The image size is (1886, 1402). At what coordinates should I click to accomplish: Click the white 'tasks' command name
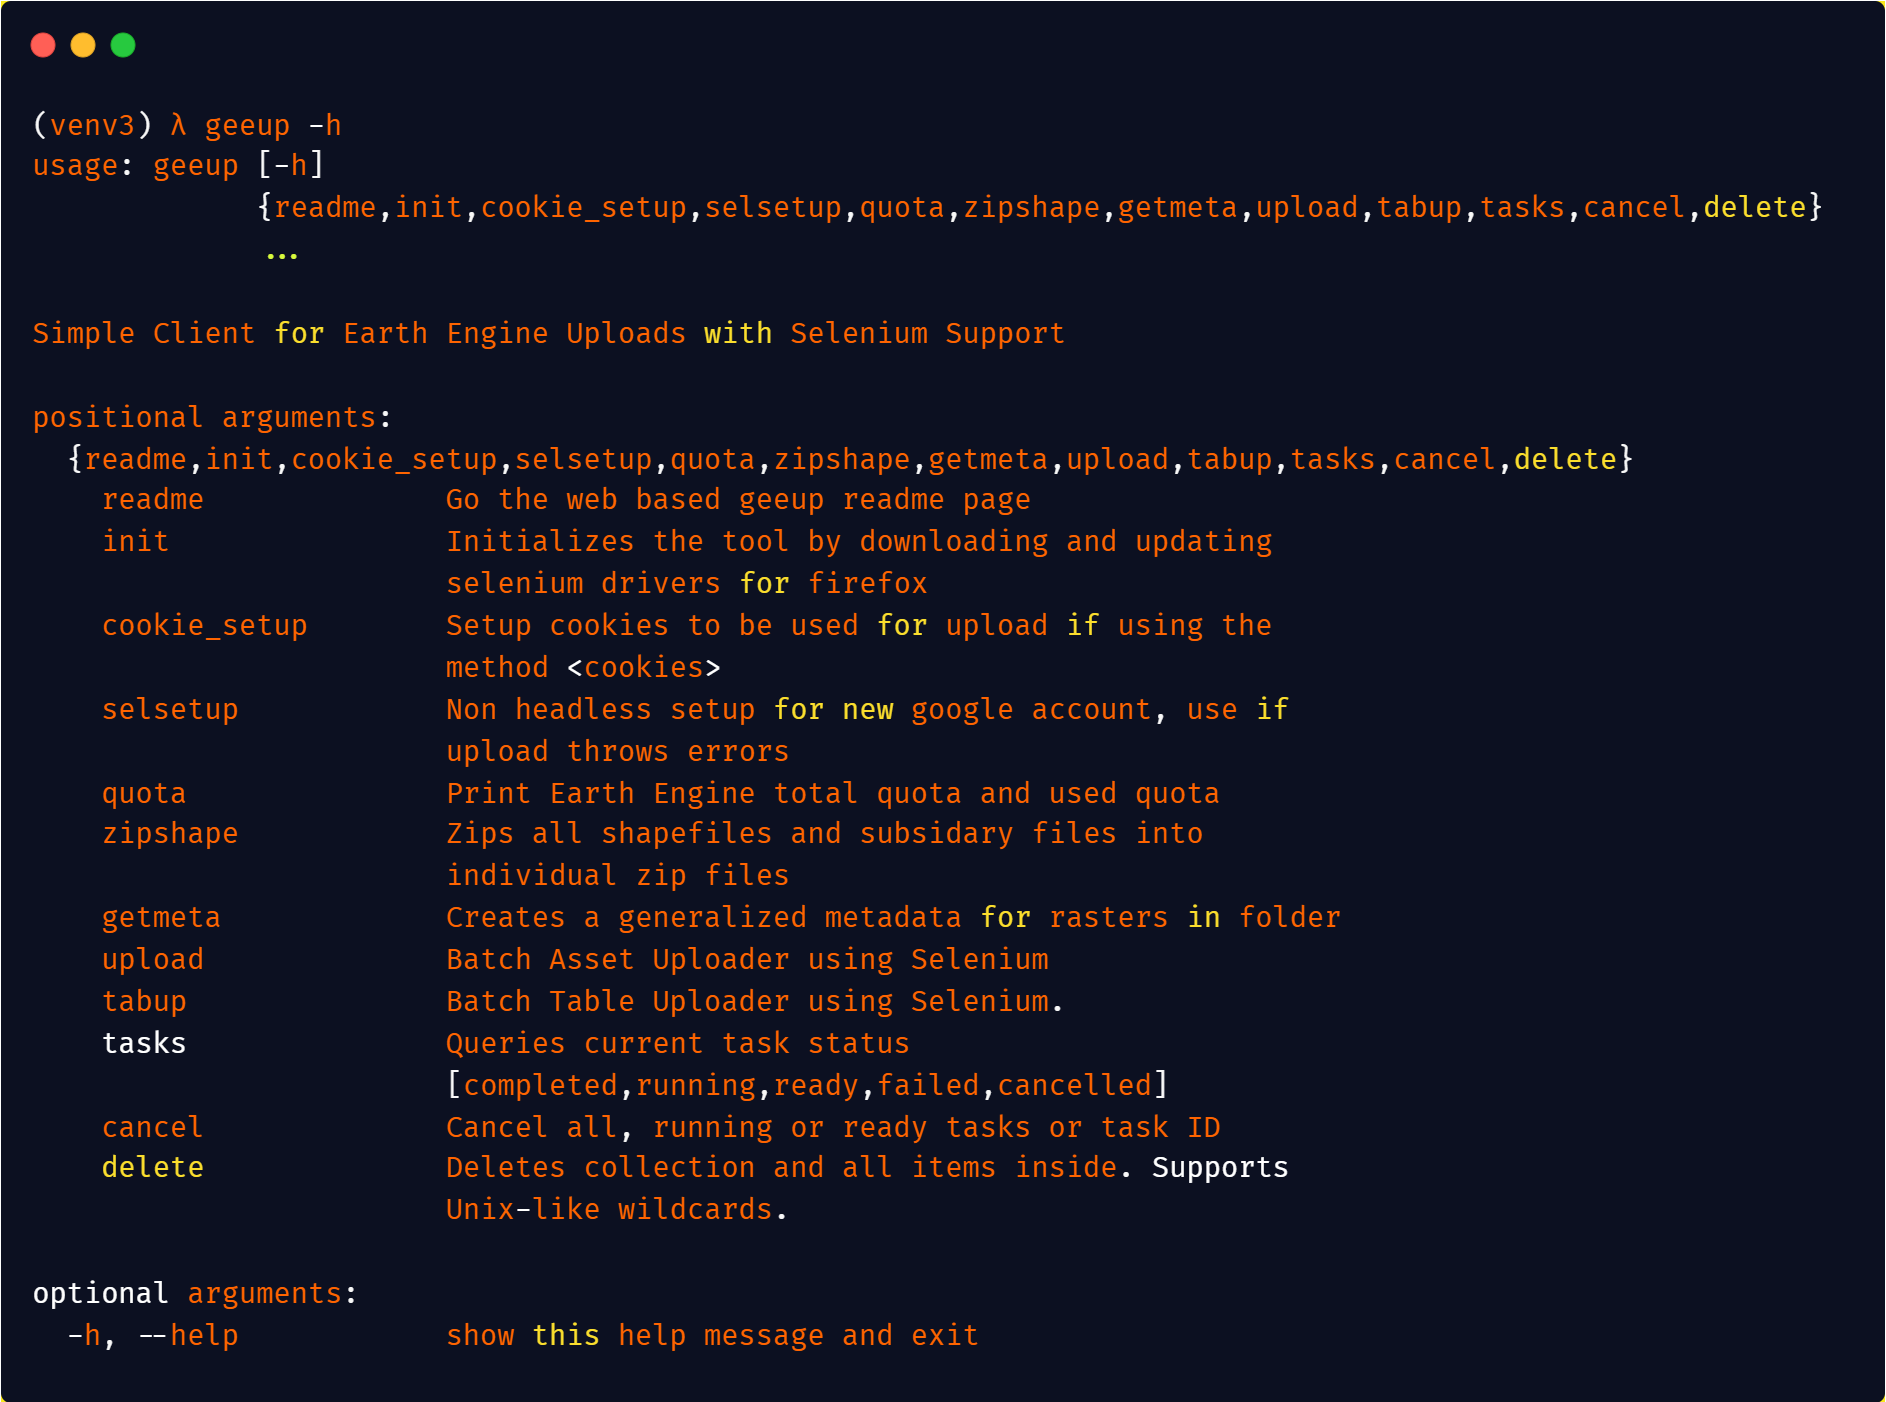144,1043
